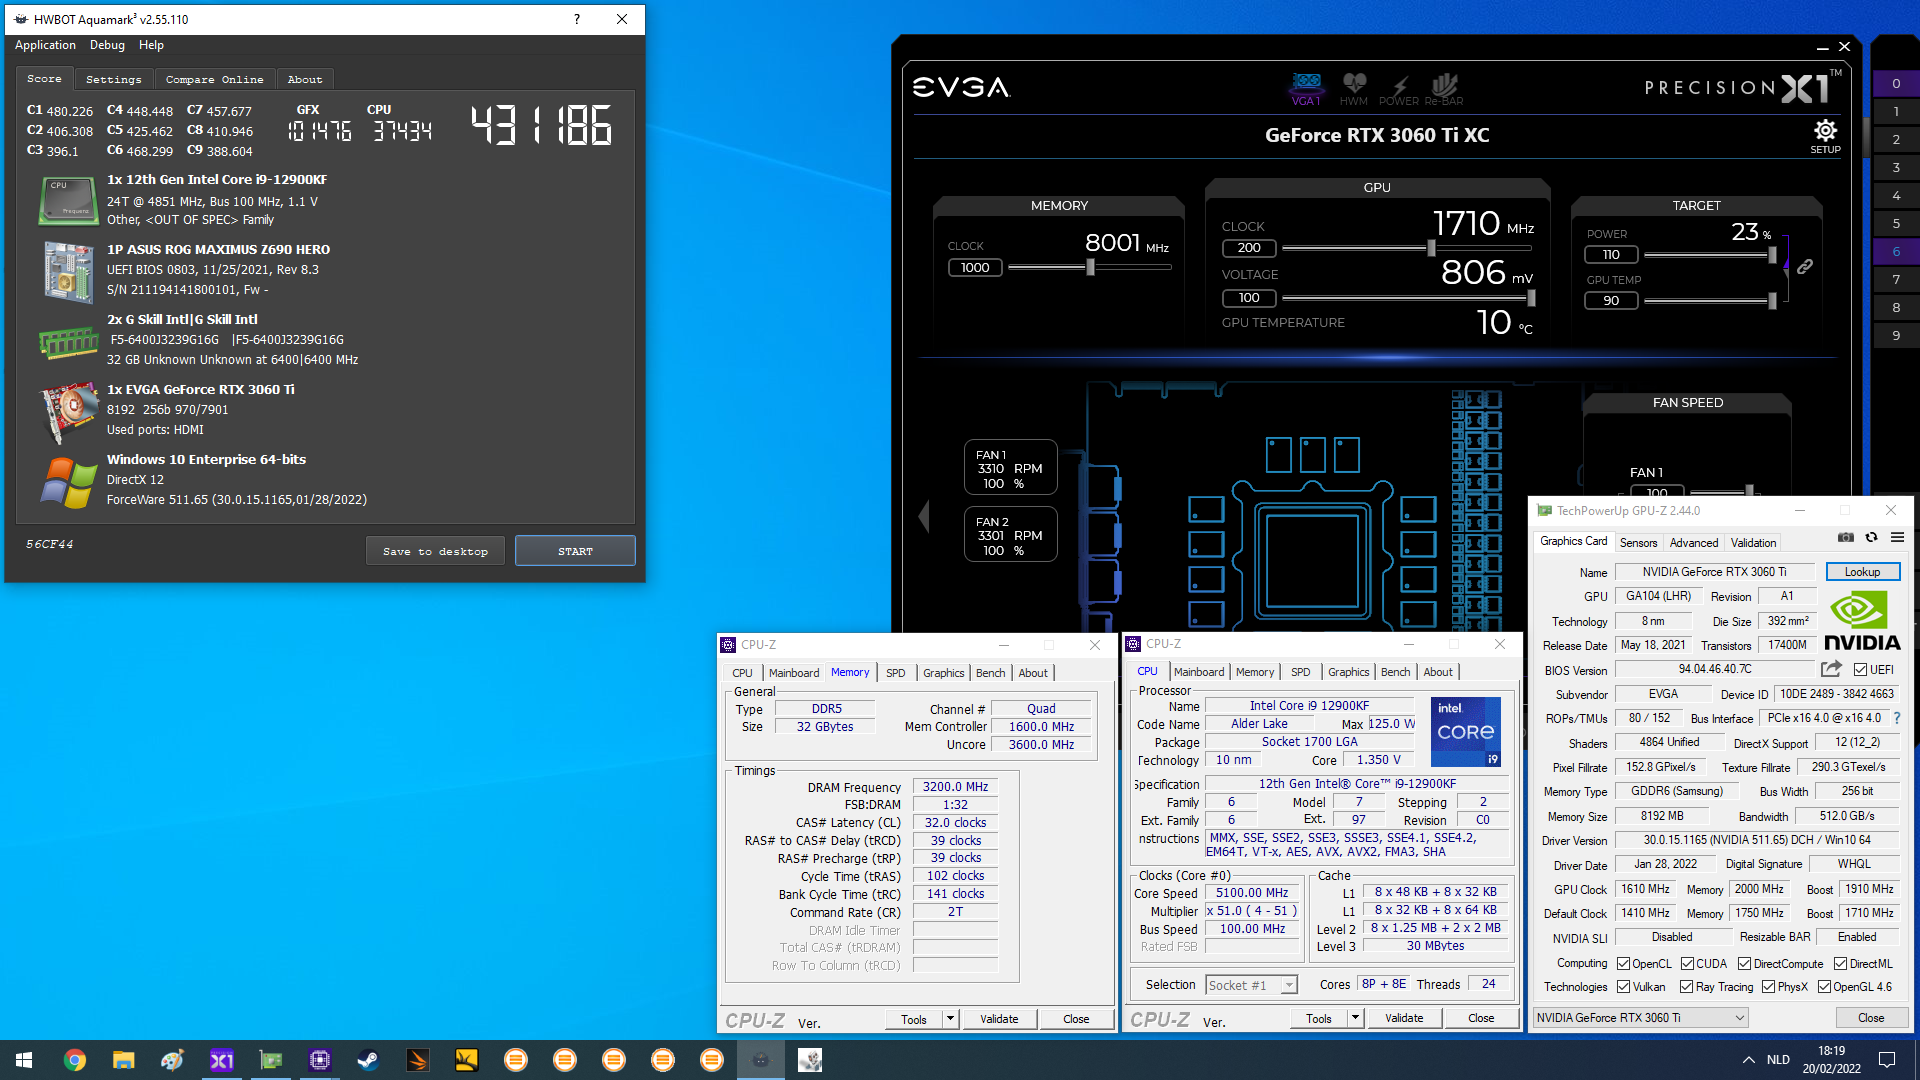Open the Advanced tab in GPU-Z

tap(1694, 543)
